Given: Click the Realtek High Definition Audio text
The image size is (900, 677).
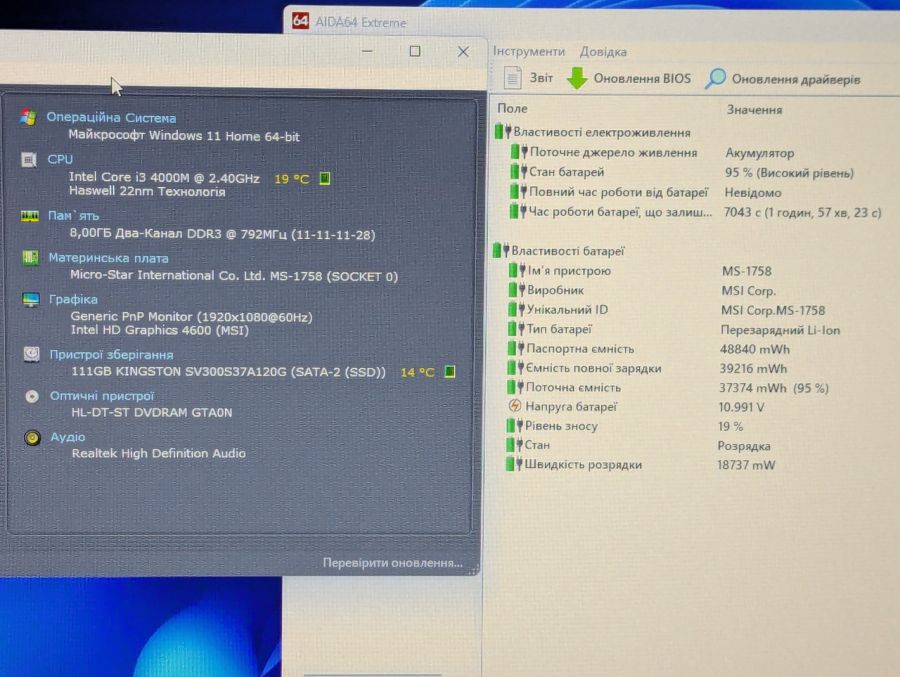Looking at the screenshot, I should tap(158, 453).
